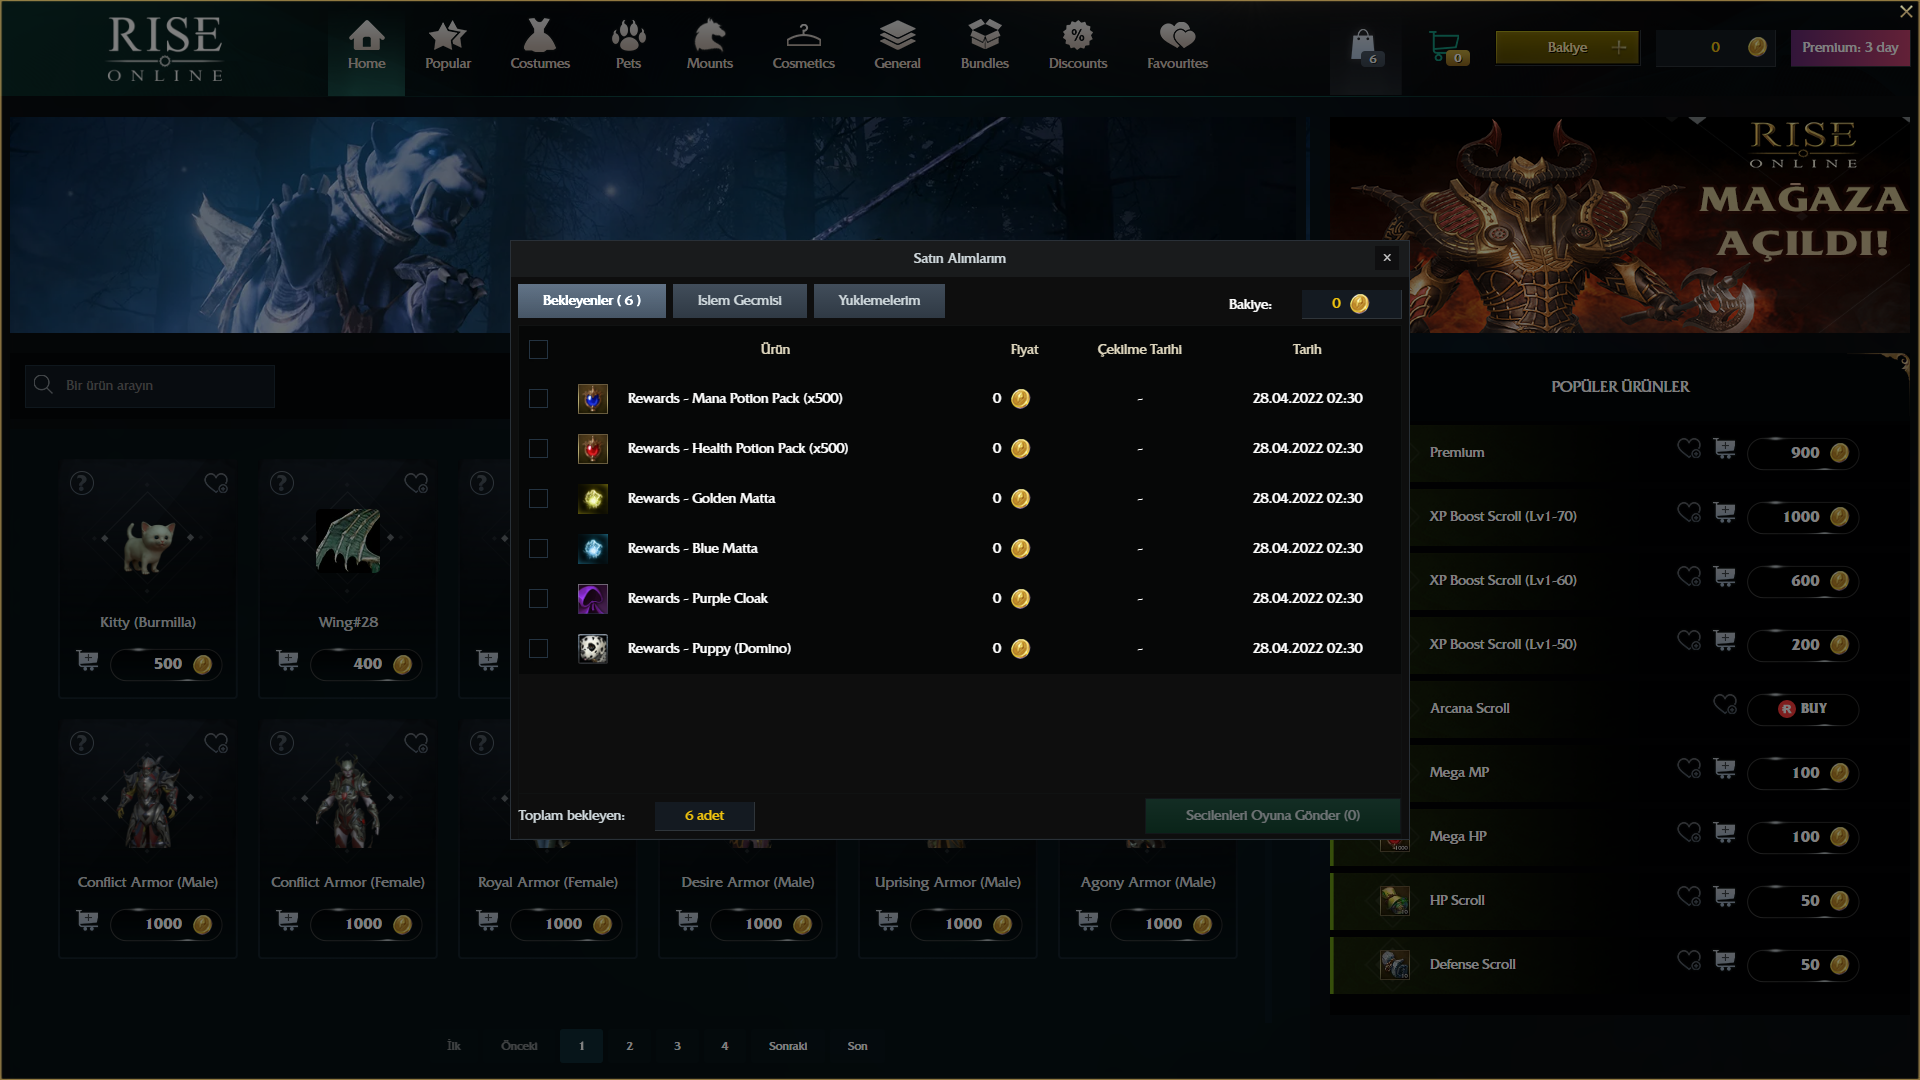The height and width of the screenshot is (1080, 1920).
Task: Open the Pets category
Action: (x=628, y=47)
